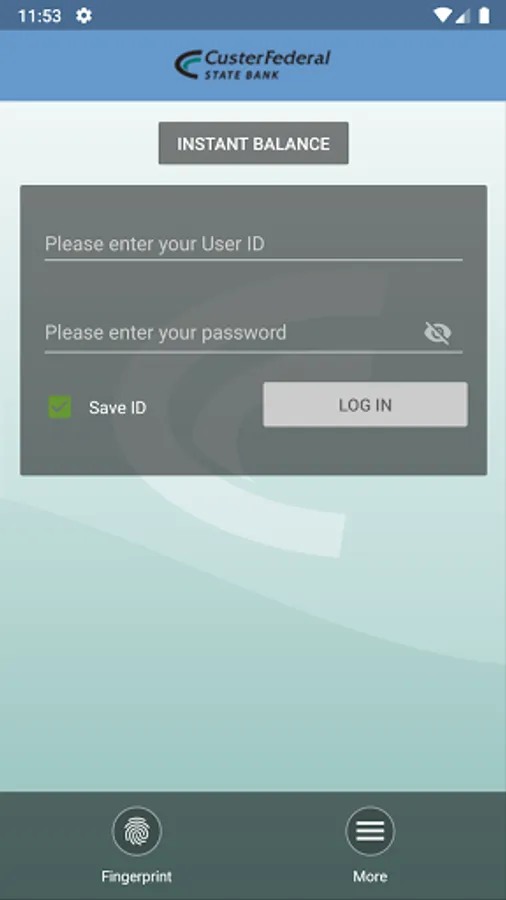
Task: Tap the cellular signal icon
Action: [463, 16]
